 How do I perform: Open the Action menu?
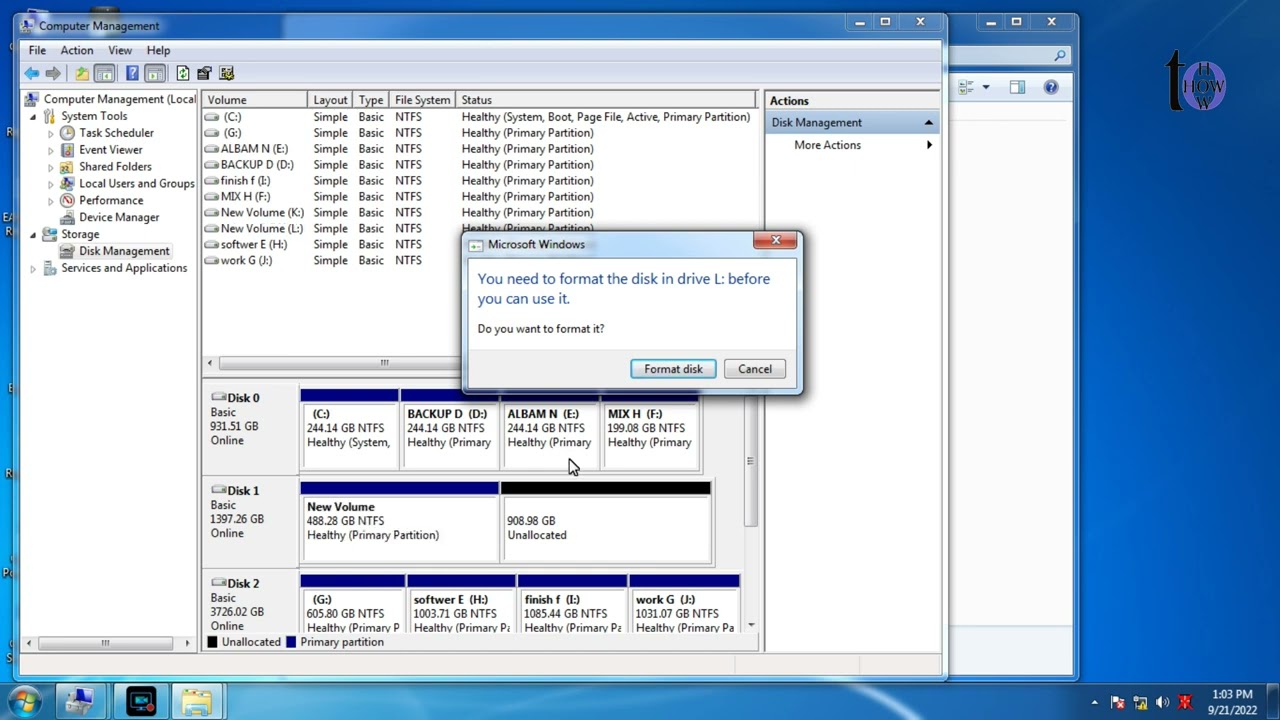[x=77, y=50]
